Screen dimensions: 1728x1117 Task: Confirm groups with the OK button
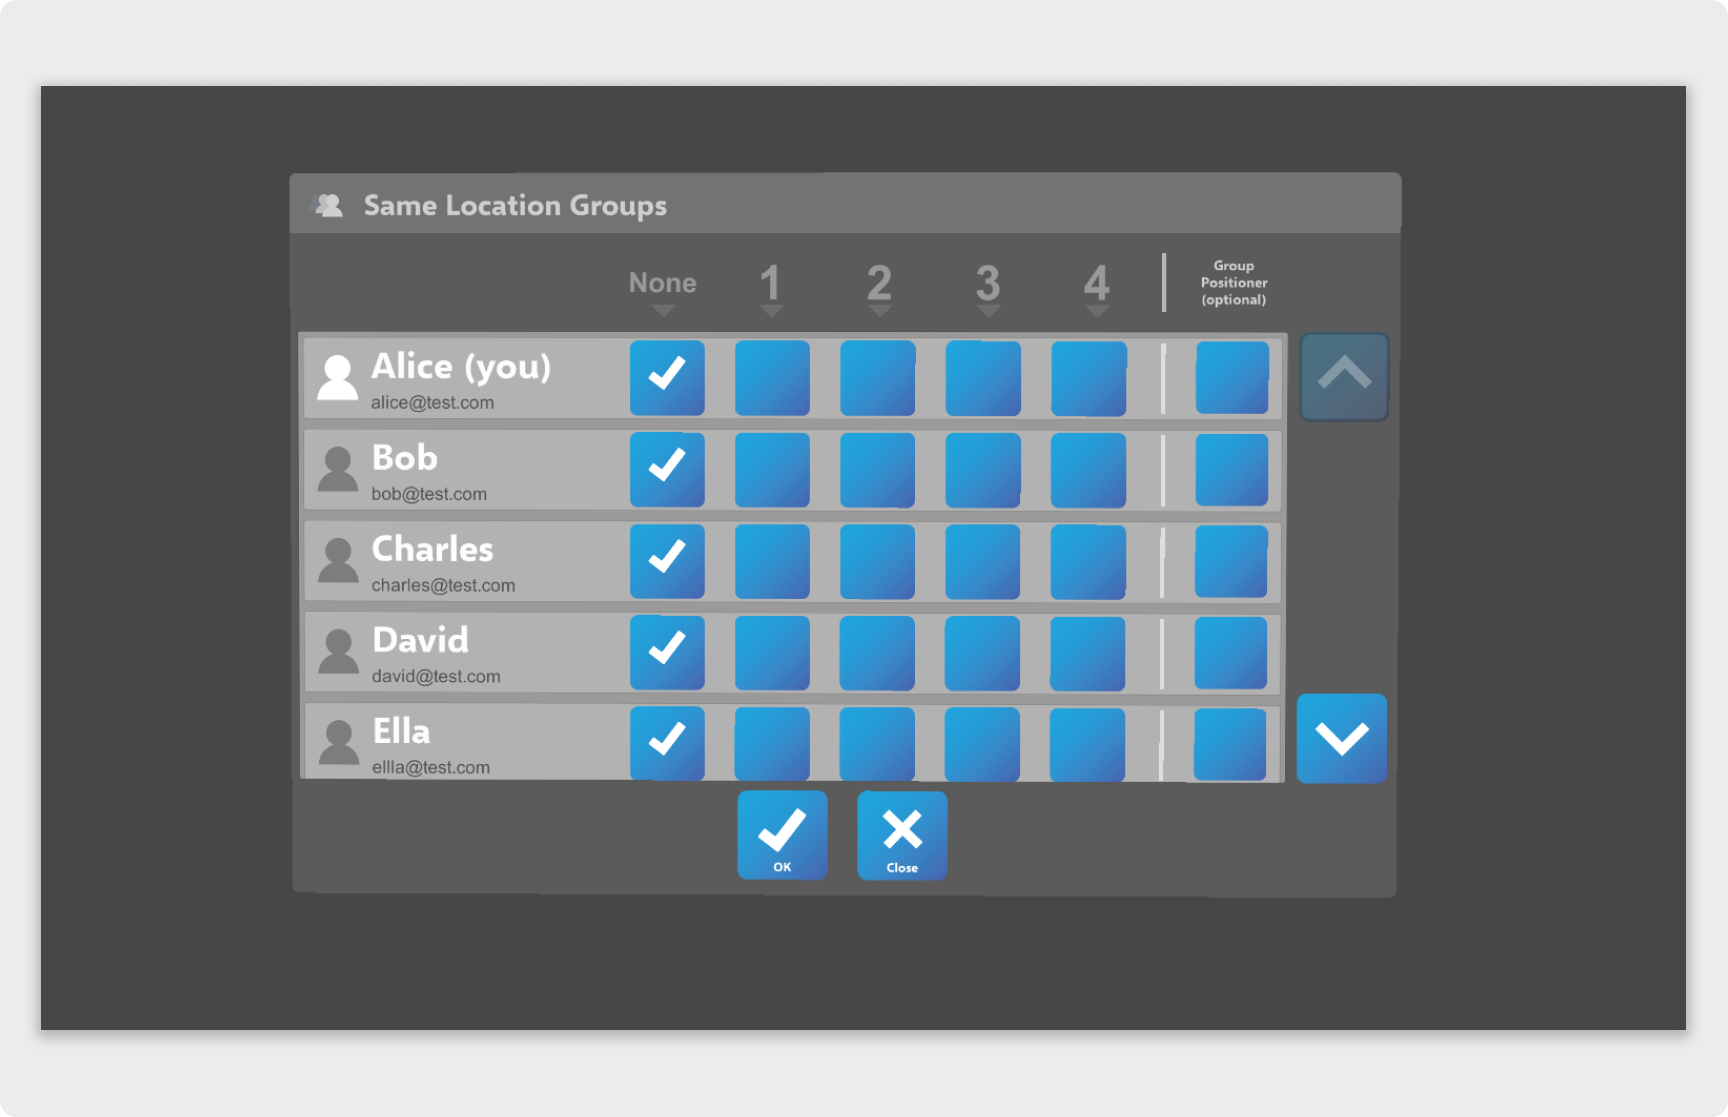pos(782,835)
